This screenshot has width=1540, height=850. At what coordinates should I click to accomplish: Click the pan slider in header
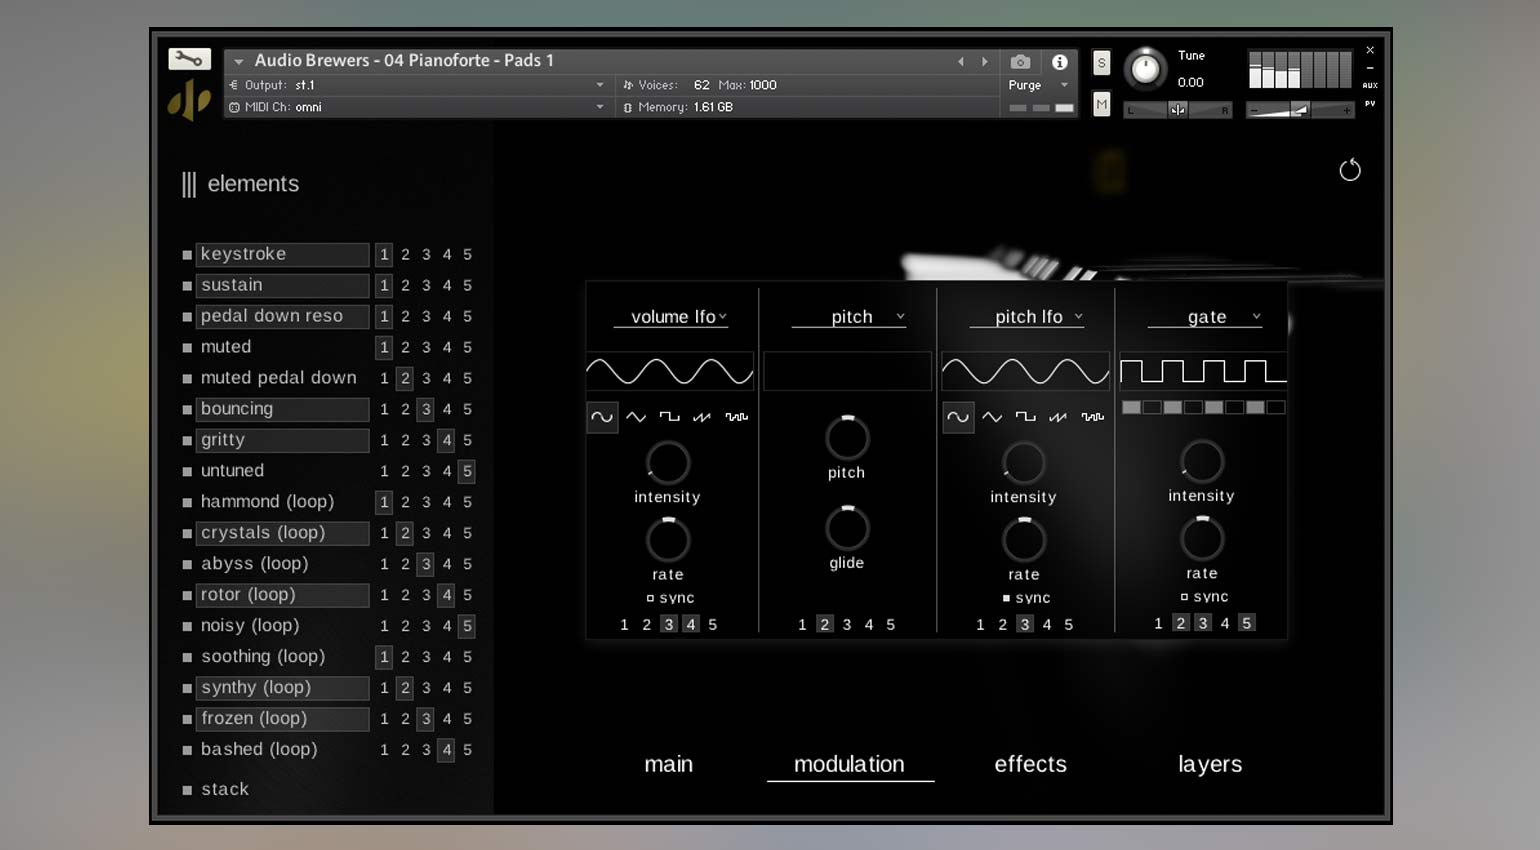click(x=1178, y=110)
